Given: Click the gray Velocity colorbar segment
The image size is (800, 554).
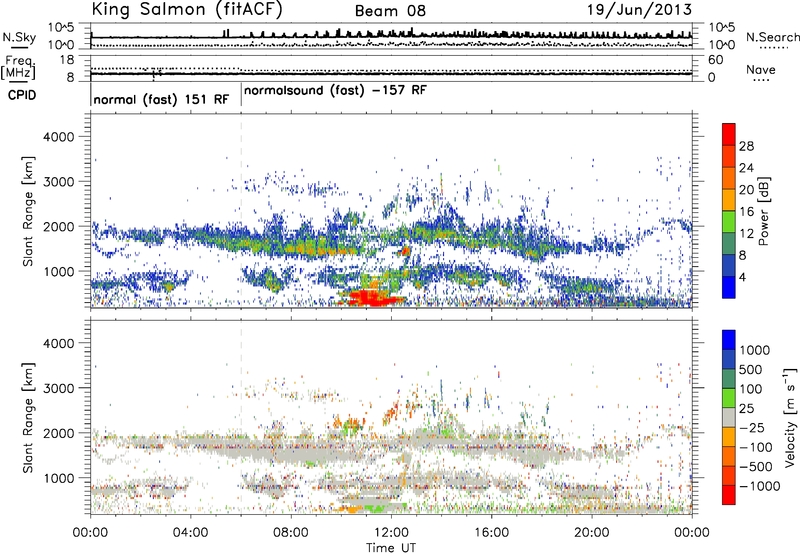Looking at the screenshot, I should point(729,417).
